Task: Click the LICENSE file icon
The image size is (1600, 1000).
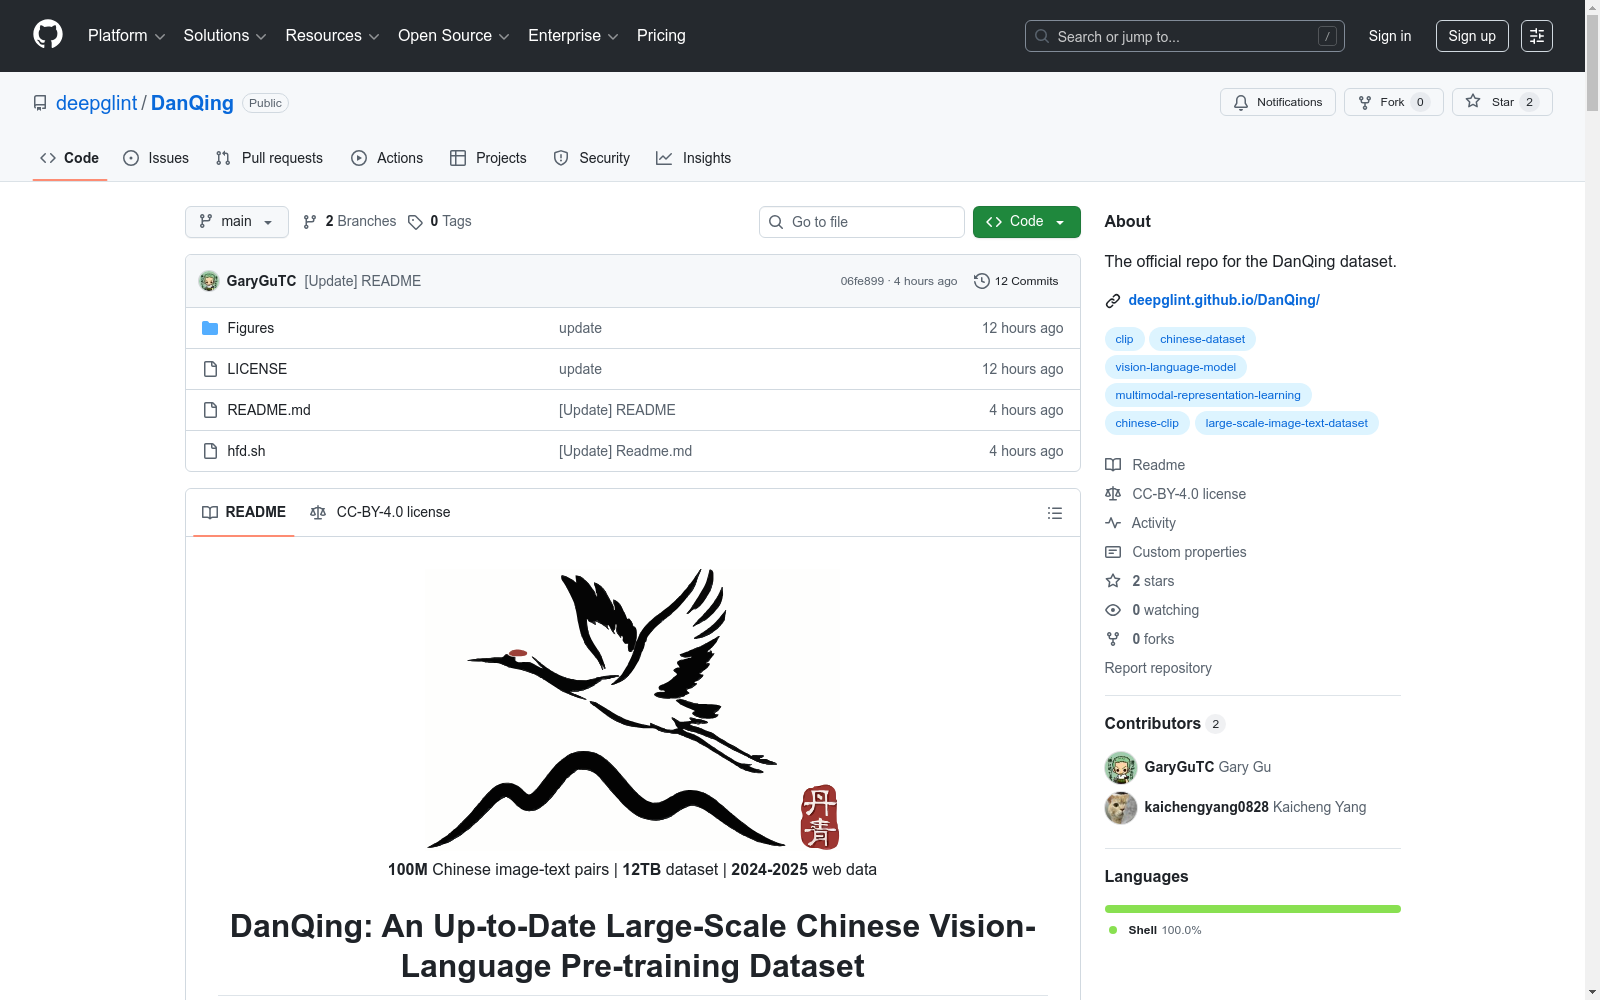Action: tap(210, 369)
